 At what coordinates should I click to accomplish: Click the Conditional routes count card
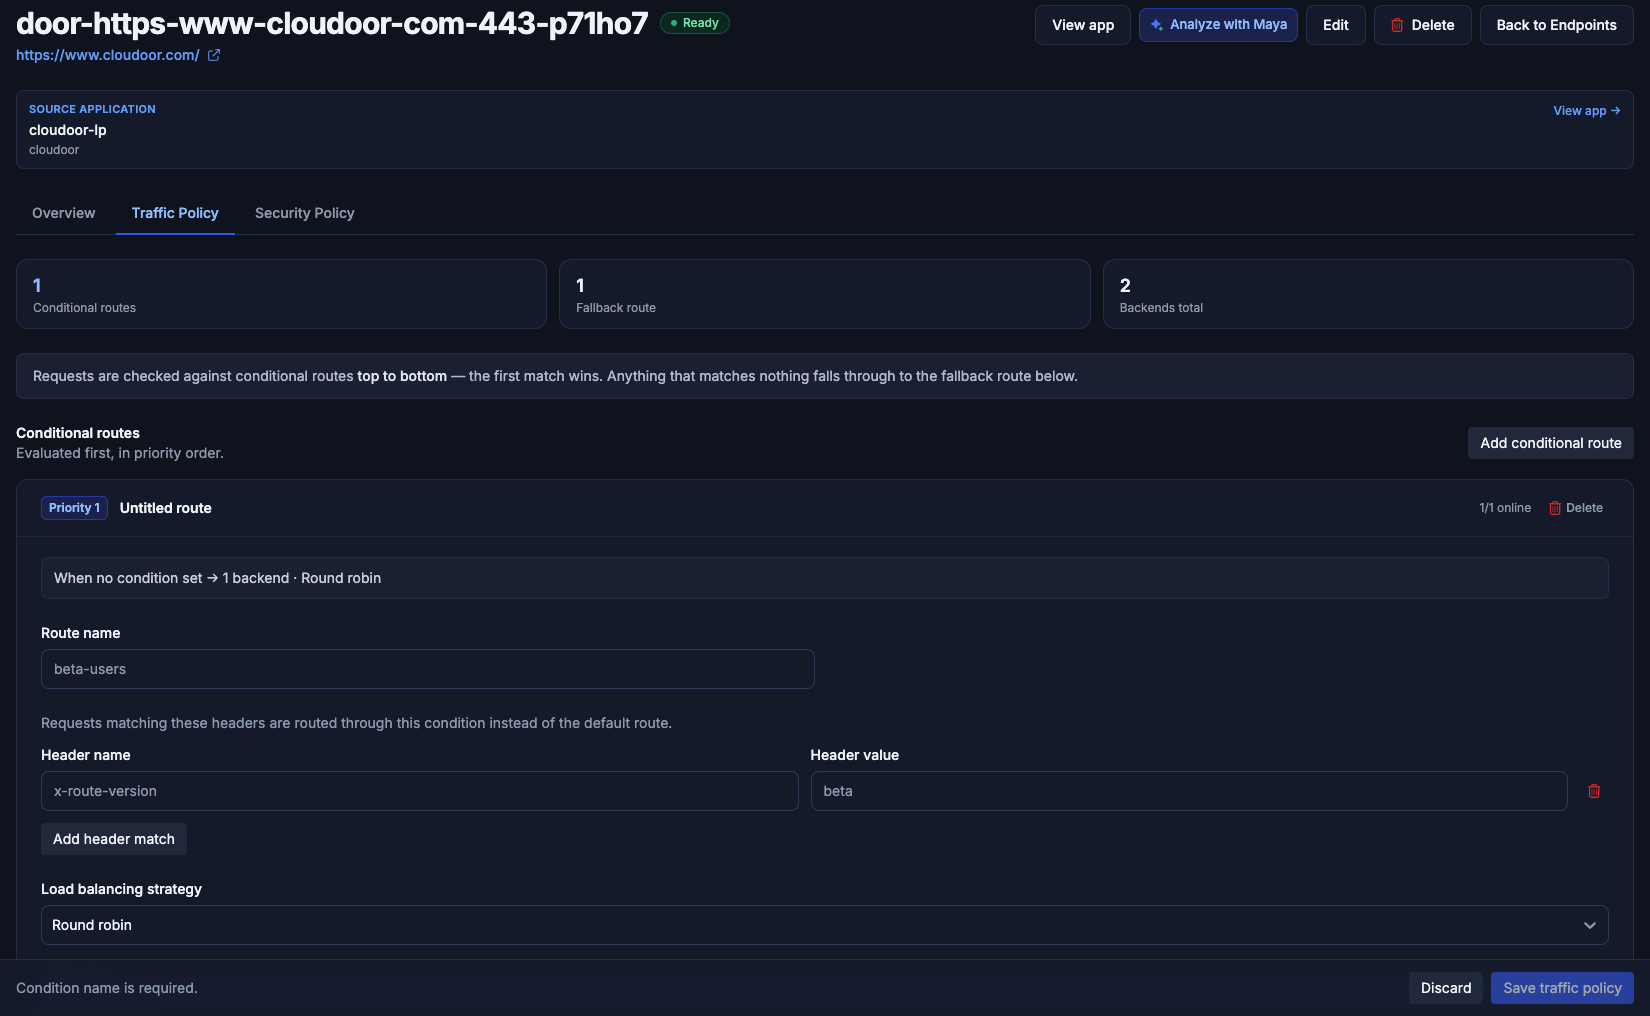[281, 294]
